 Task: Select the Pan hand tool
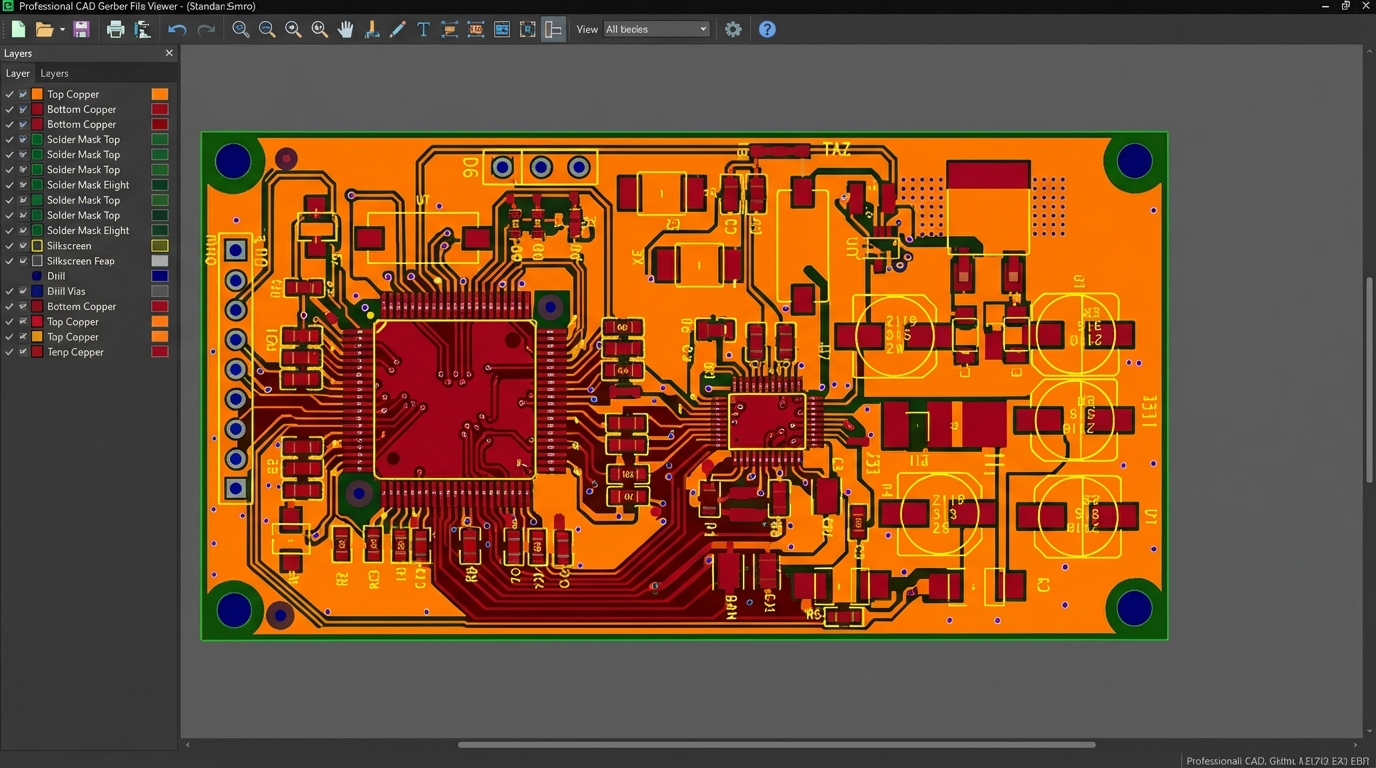(x=345, y=30)
